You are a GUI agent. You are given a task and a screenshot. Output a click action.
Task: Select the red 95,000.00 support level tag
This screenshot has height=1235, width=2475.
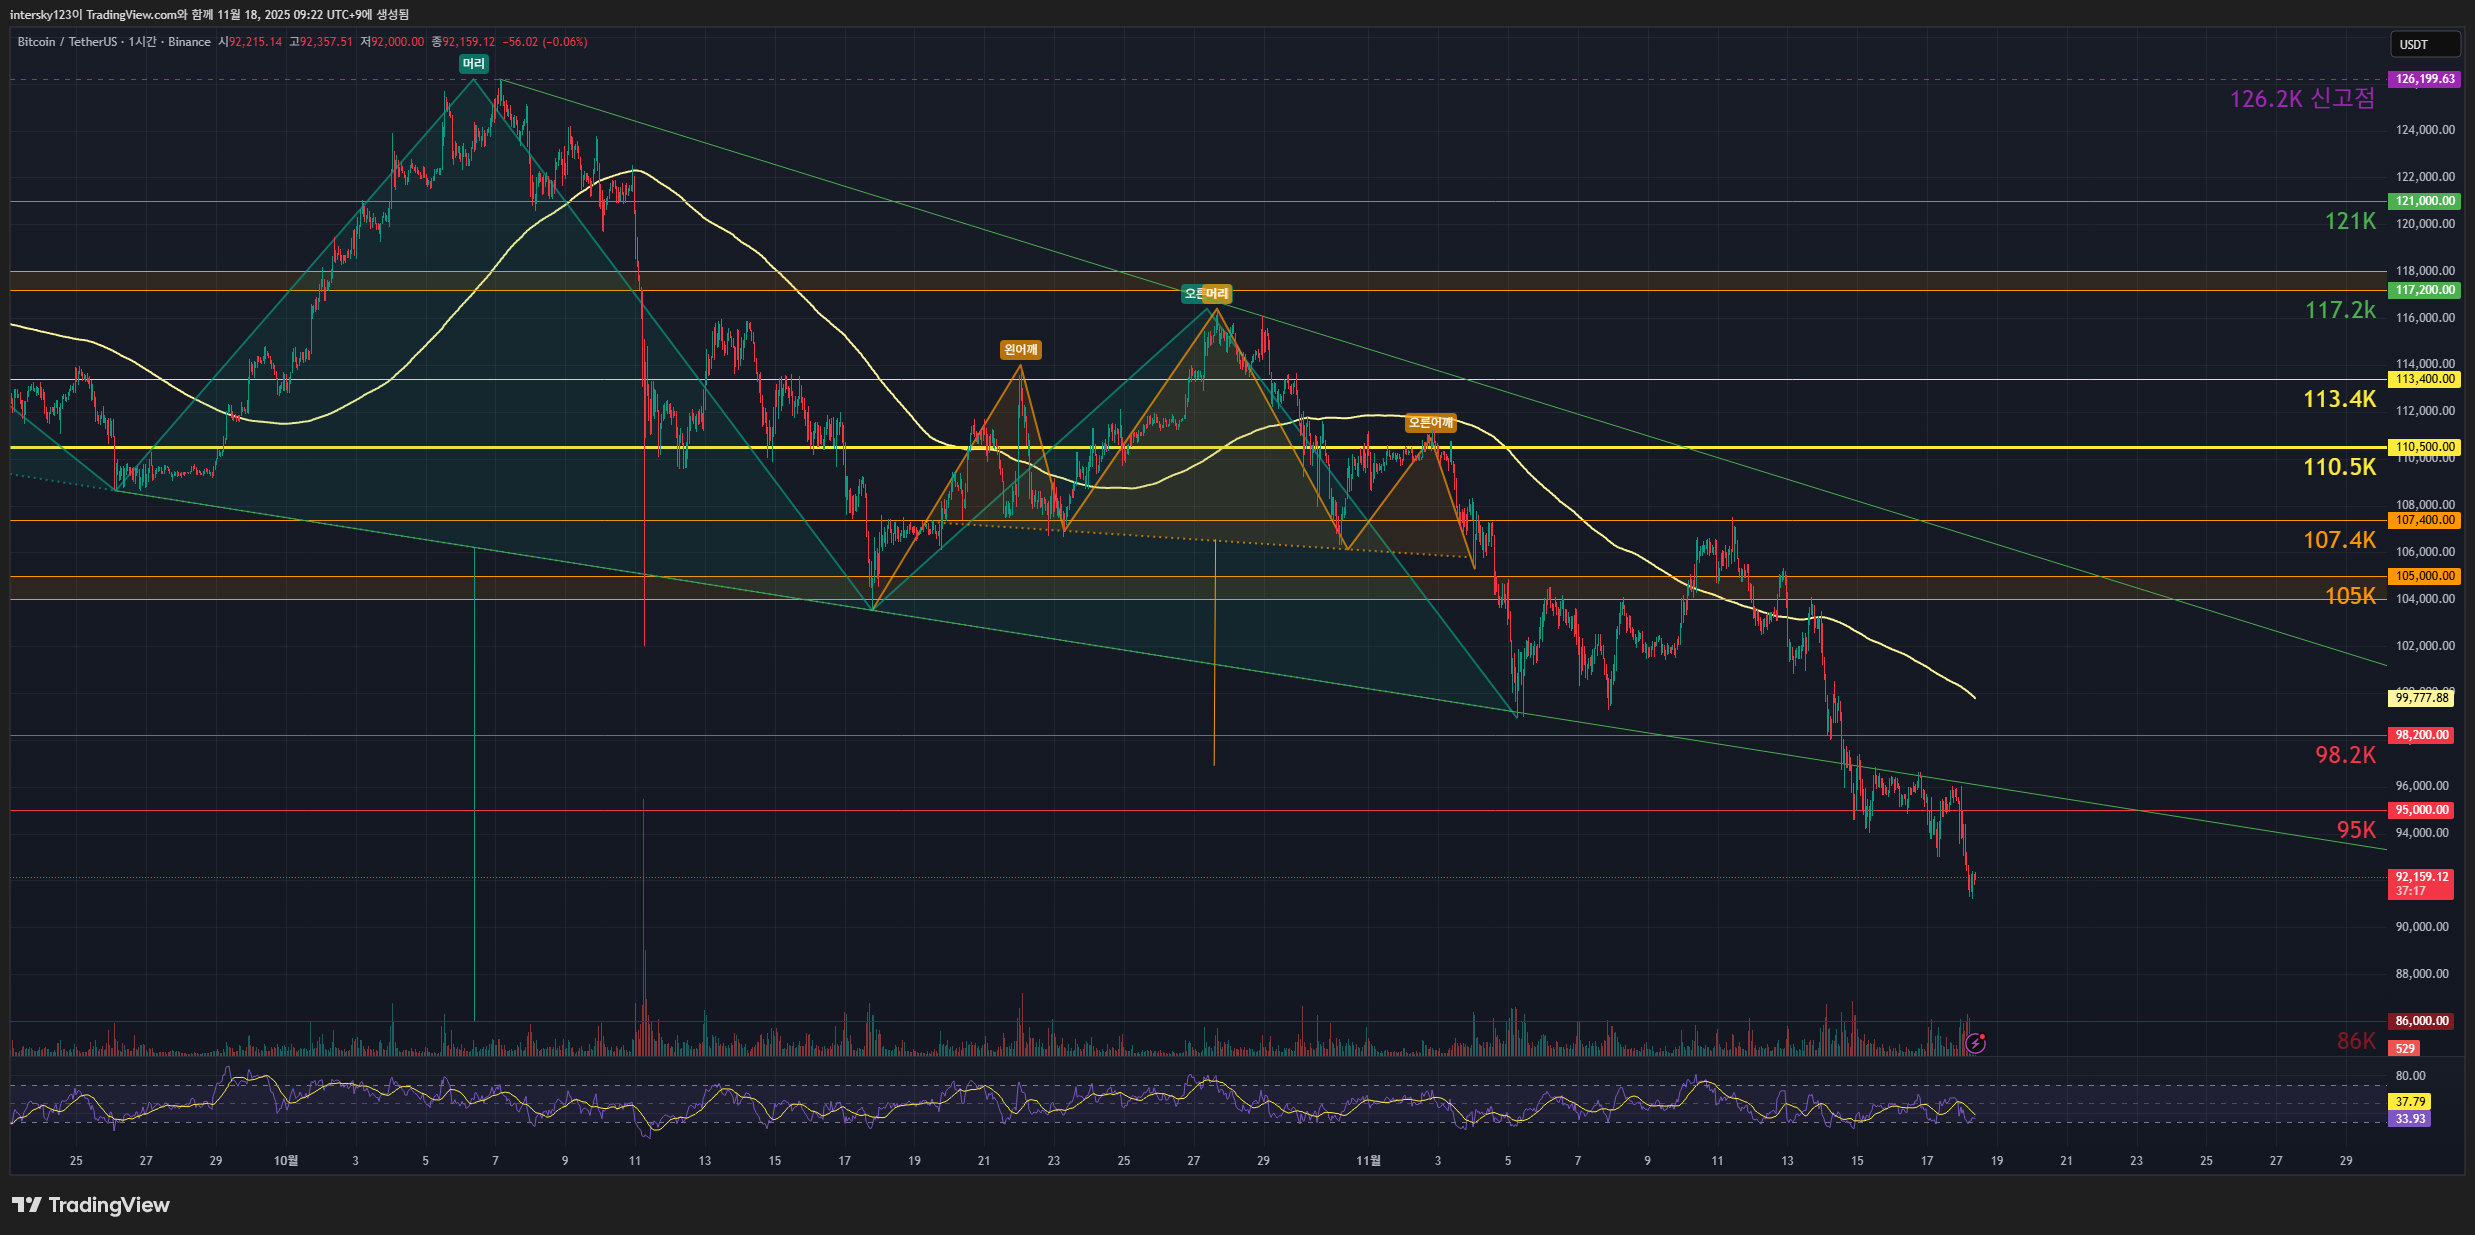click(2421, 810)
